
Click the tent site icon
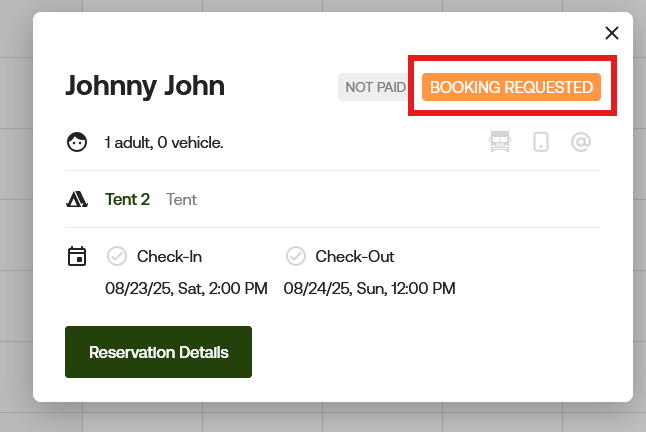pos(77,199)
